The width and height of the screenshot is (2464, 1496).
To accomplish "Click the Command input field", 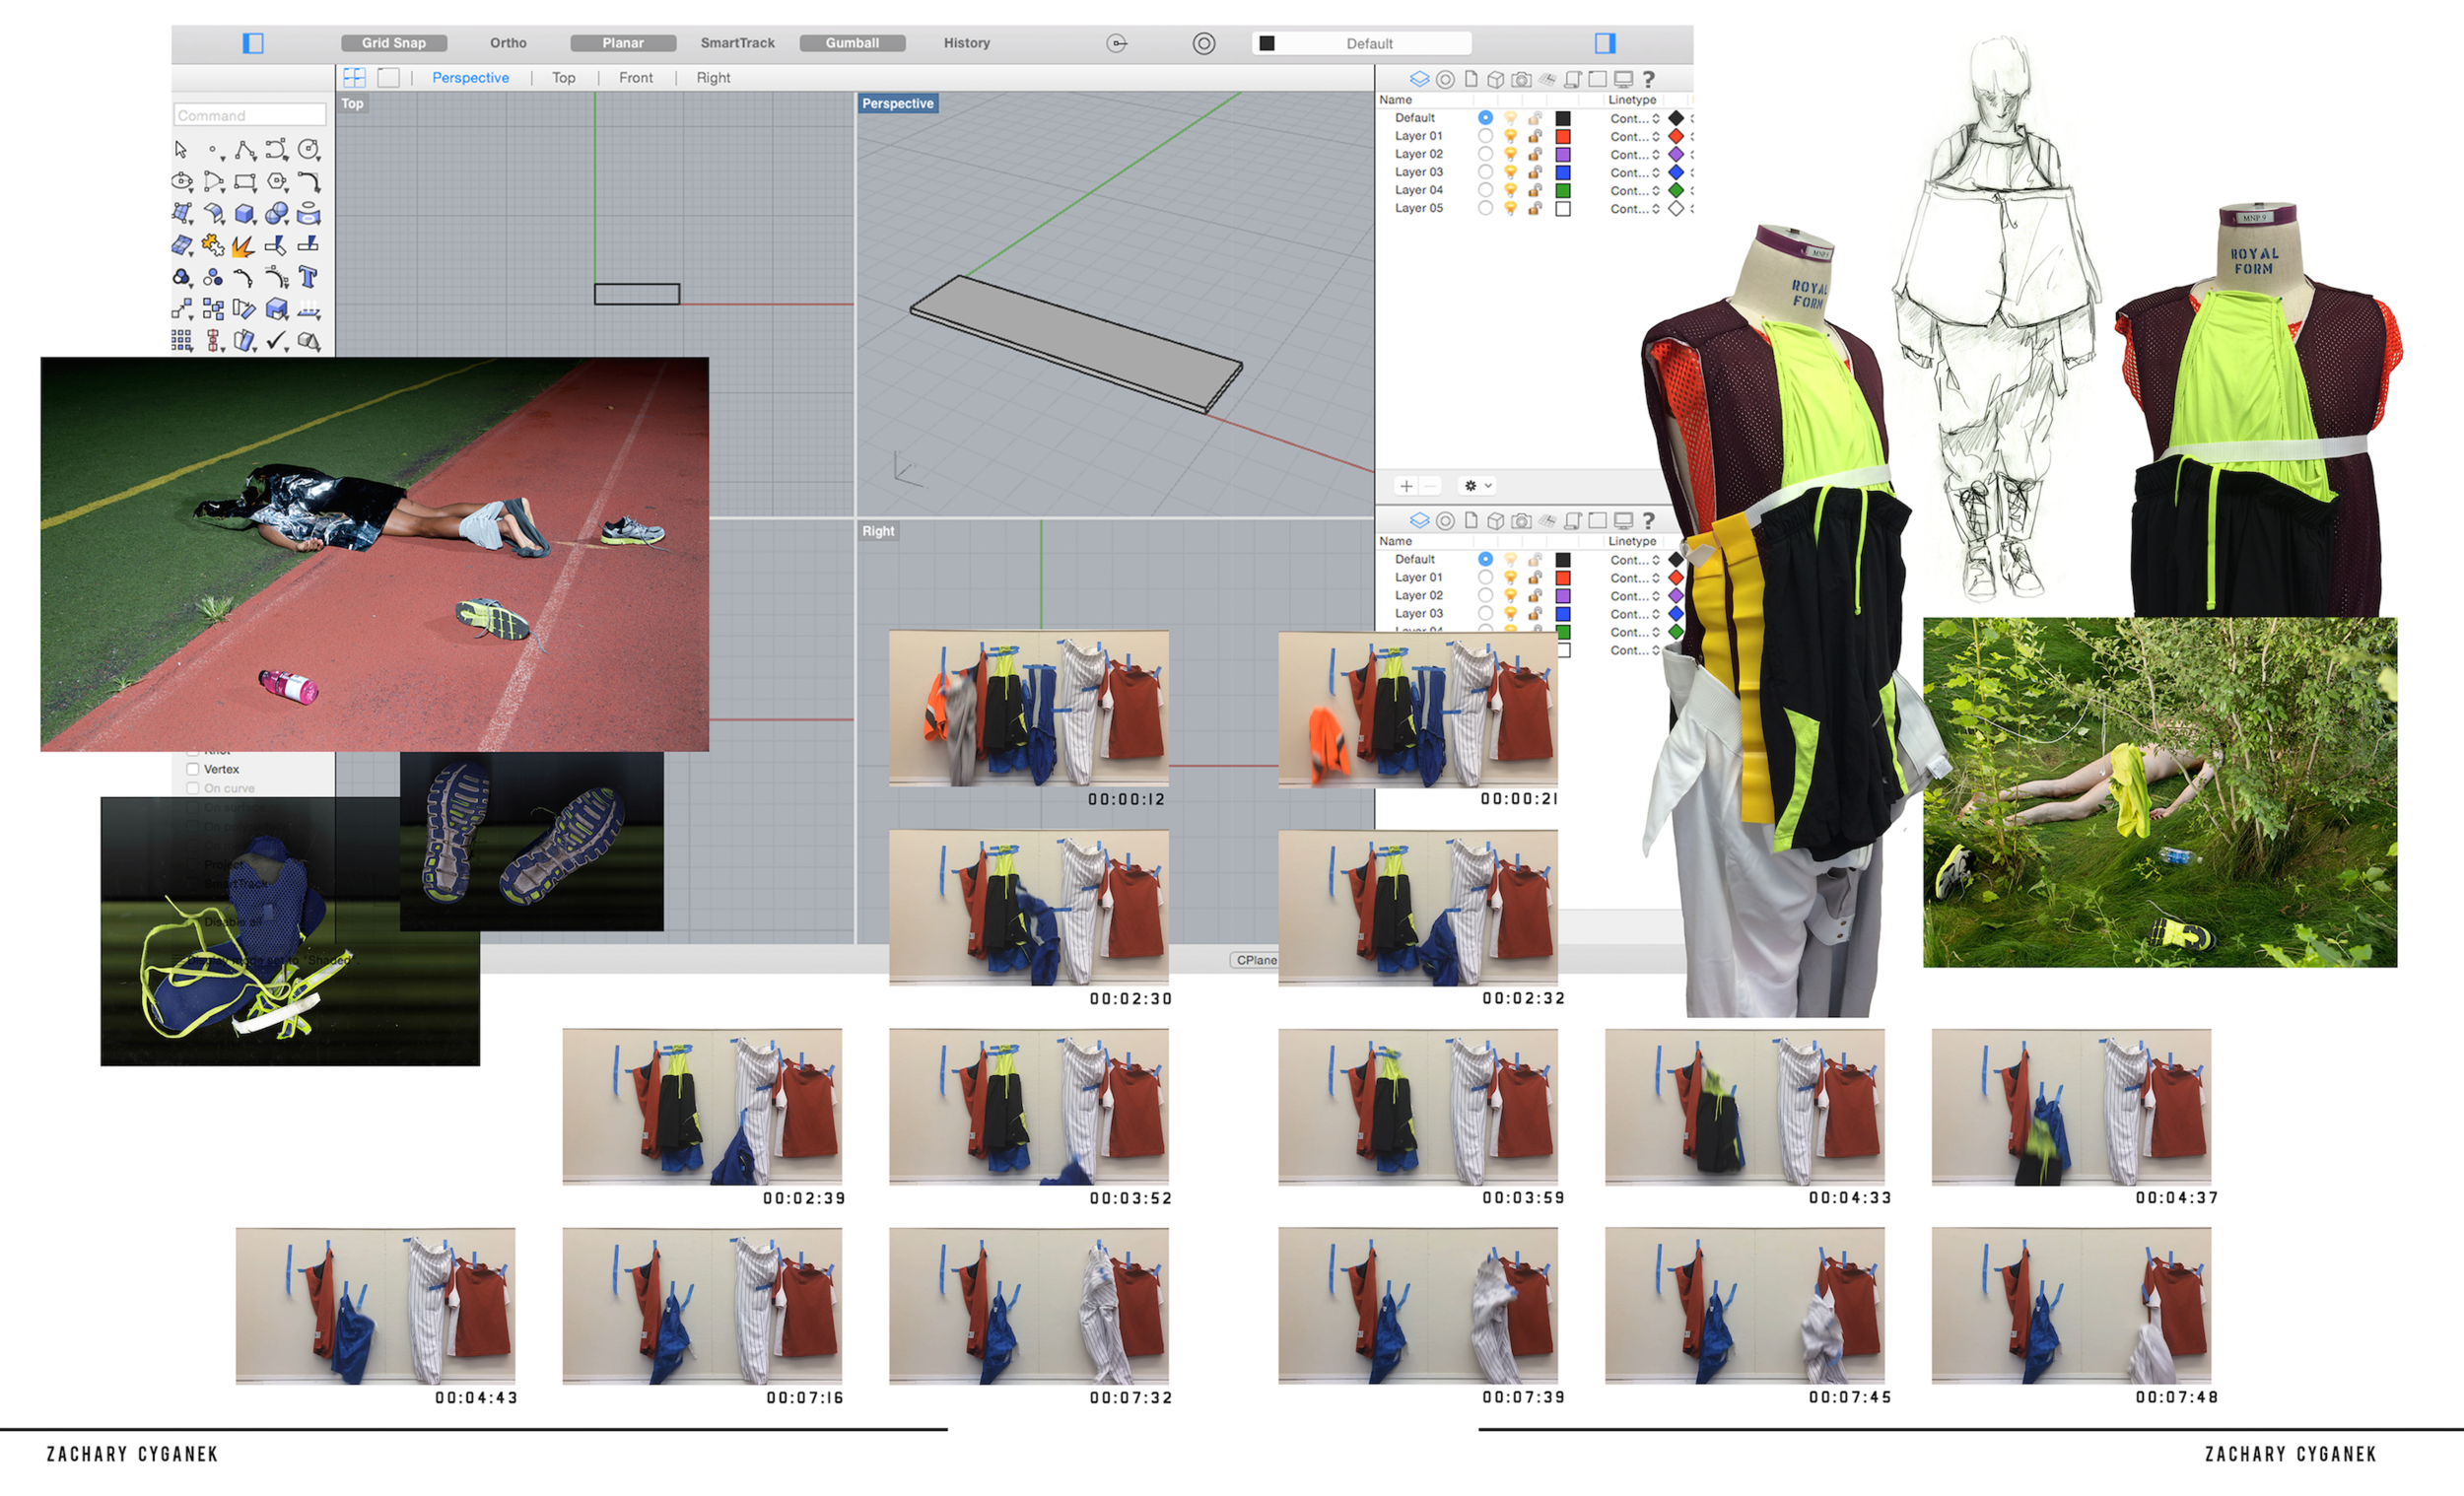I will tap(249, 115).
